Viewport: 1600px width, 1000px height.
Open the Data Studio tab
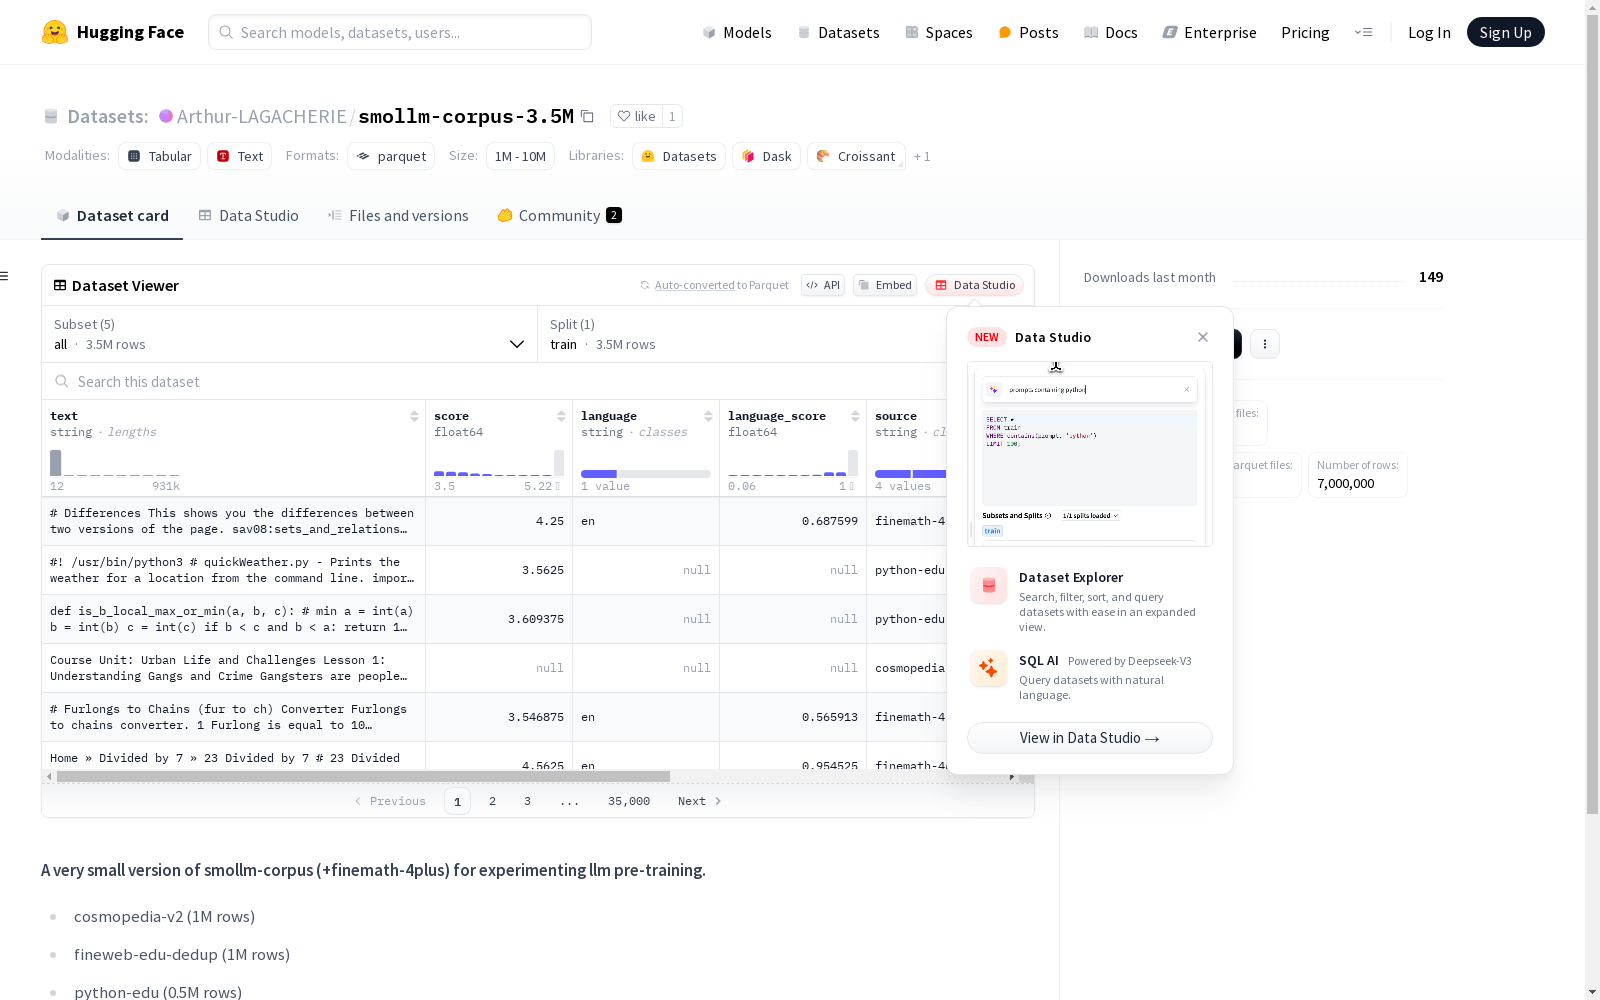pos(248,215)
